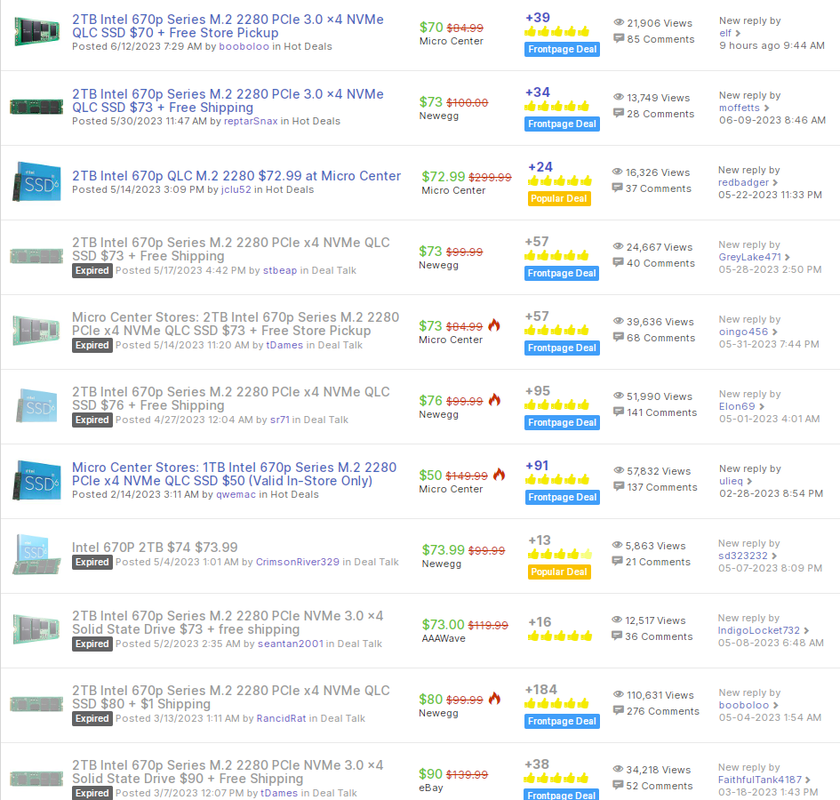Screen dimensions: 840x800
Task: Click the 28 Comments text
Action: pyautogui.click(x=661, y=114)
